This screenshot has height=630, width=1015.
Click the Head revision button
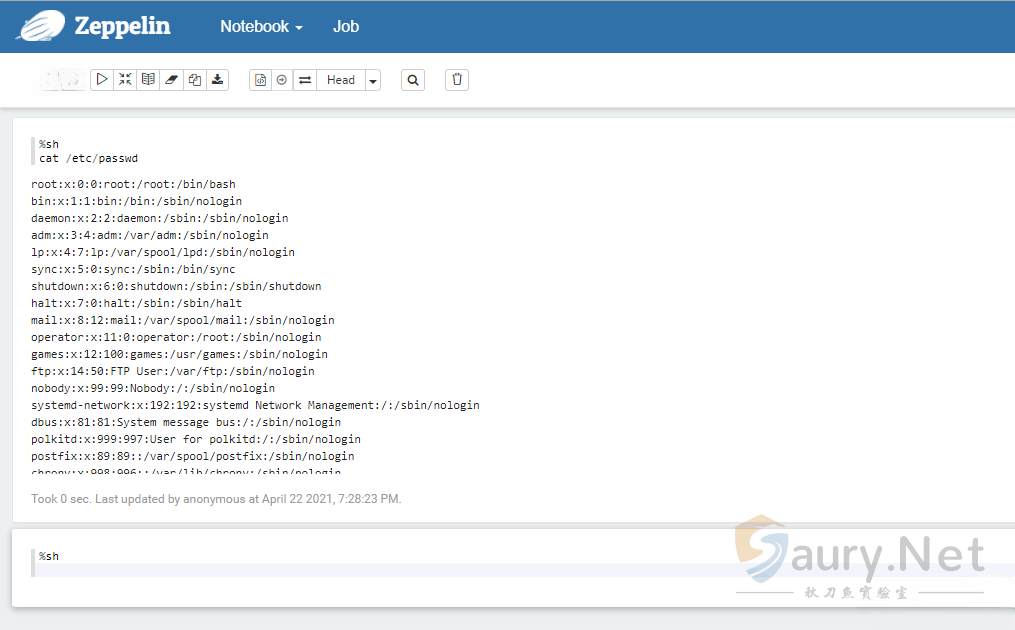click(x=341, y=80)
